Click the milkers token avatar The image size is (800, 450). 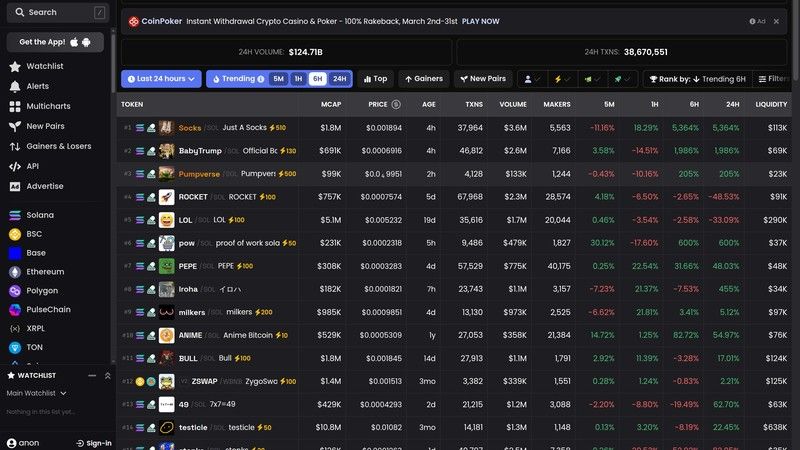tap(166, 312)
